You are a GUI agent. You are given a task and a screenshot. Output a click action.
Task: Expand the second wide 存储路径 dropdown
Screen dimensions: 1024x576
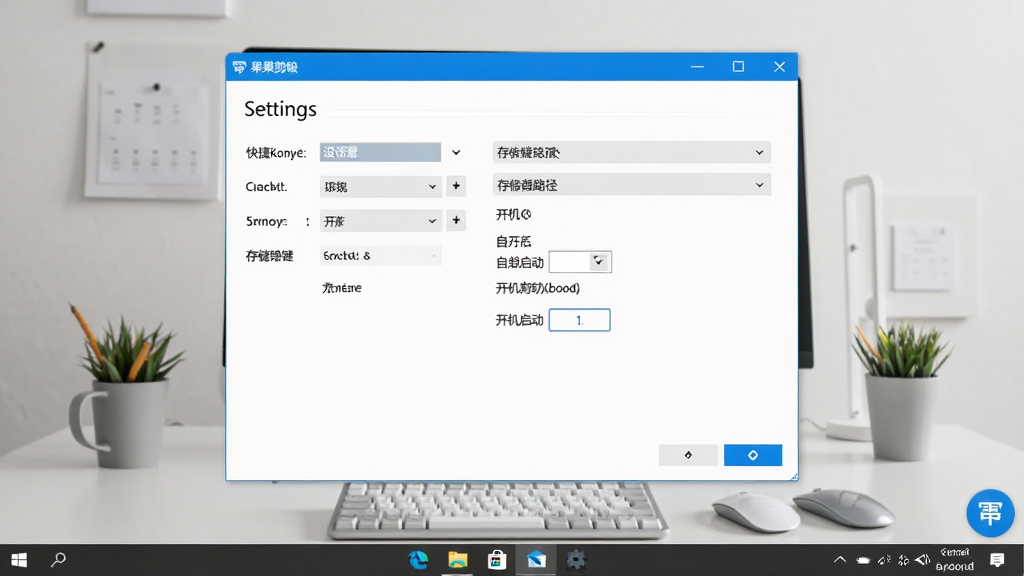pyautogui.click(x=632, y=185)
